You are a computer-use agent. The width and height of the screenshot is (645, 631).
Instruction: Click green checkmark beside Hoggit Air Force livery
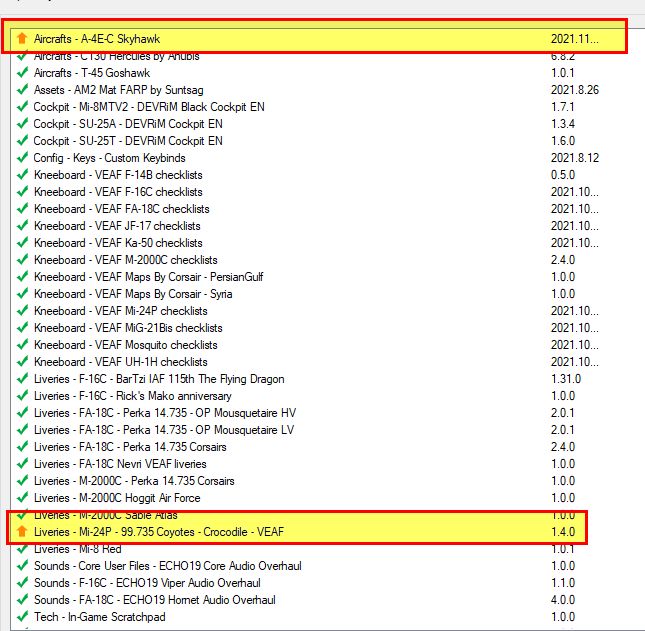point(23,498)
